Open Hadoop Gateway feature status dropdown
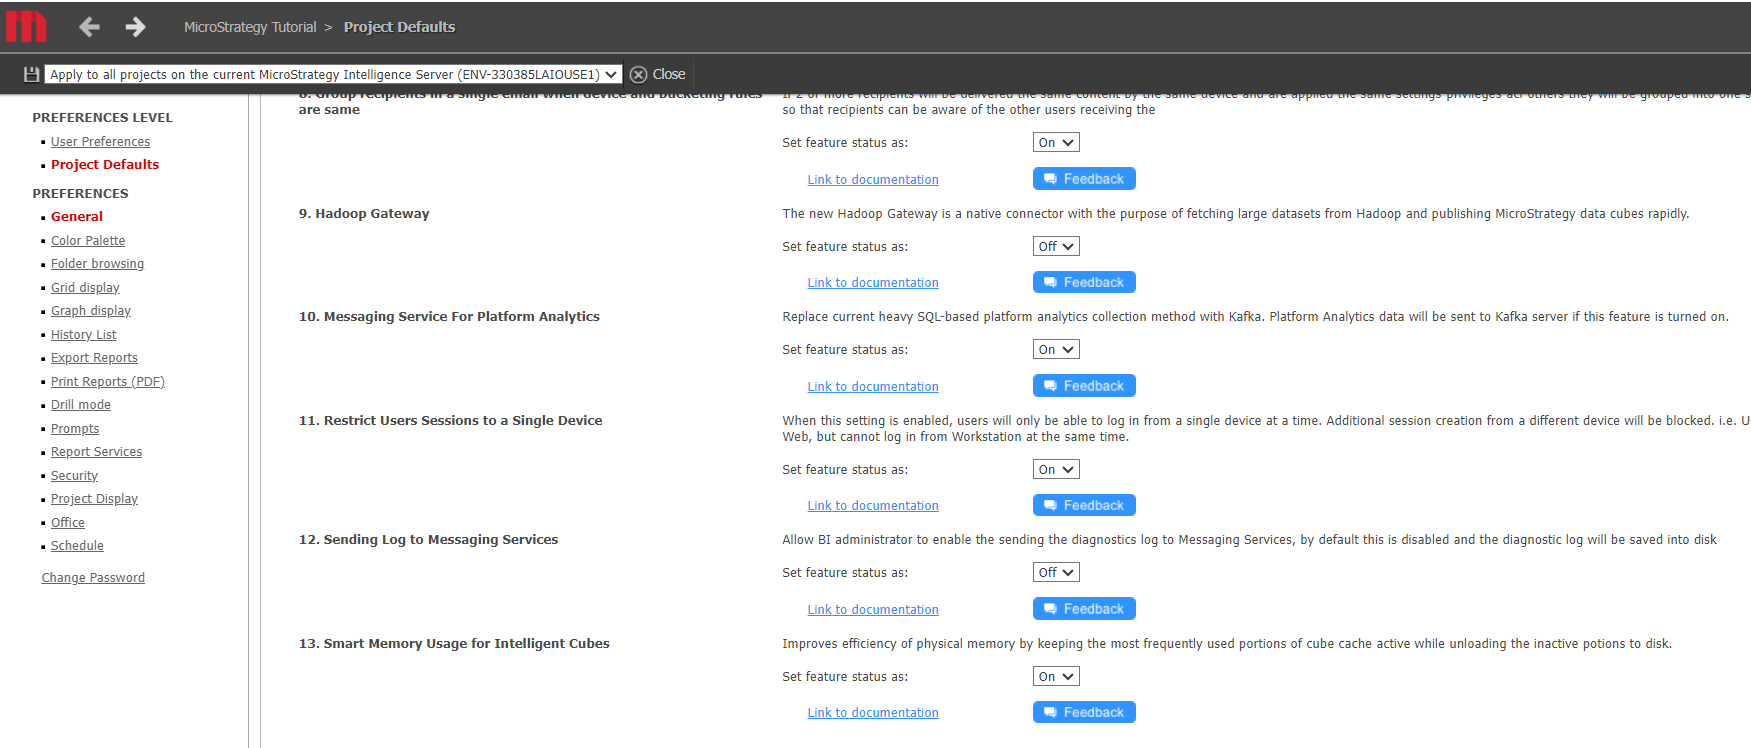 pos(1055,247)
